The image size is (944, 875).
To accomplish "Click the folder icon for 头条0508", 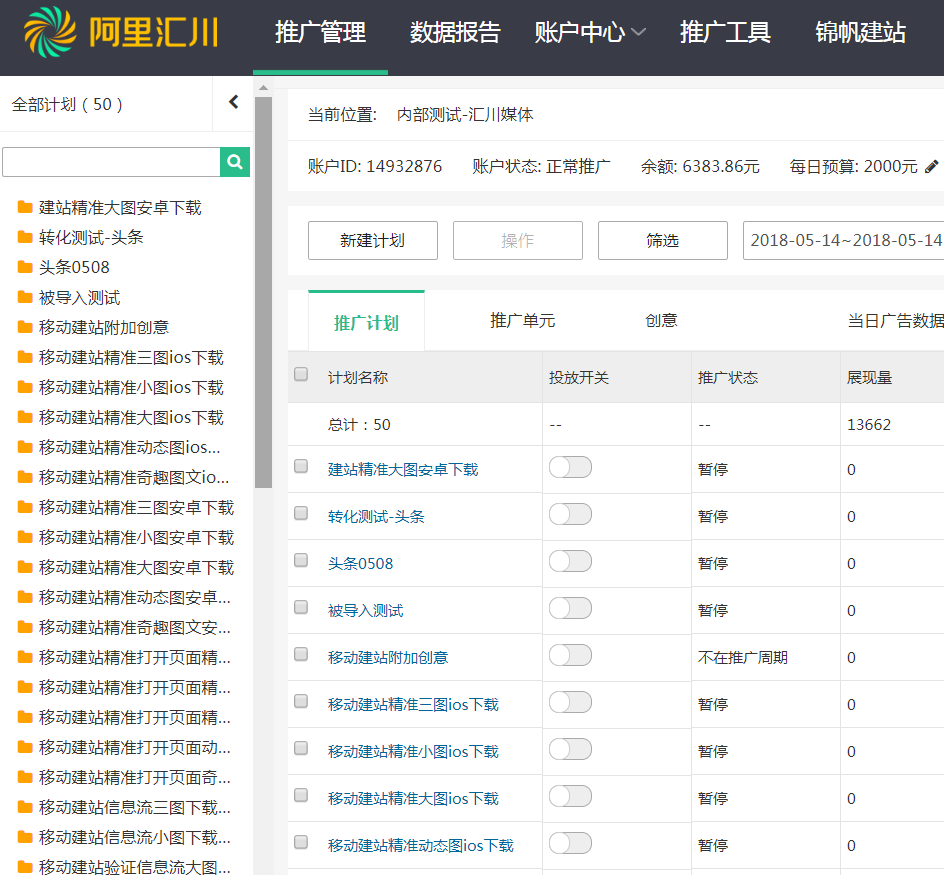I will [25, 267].
